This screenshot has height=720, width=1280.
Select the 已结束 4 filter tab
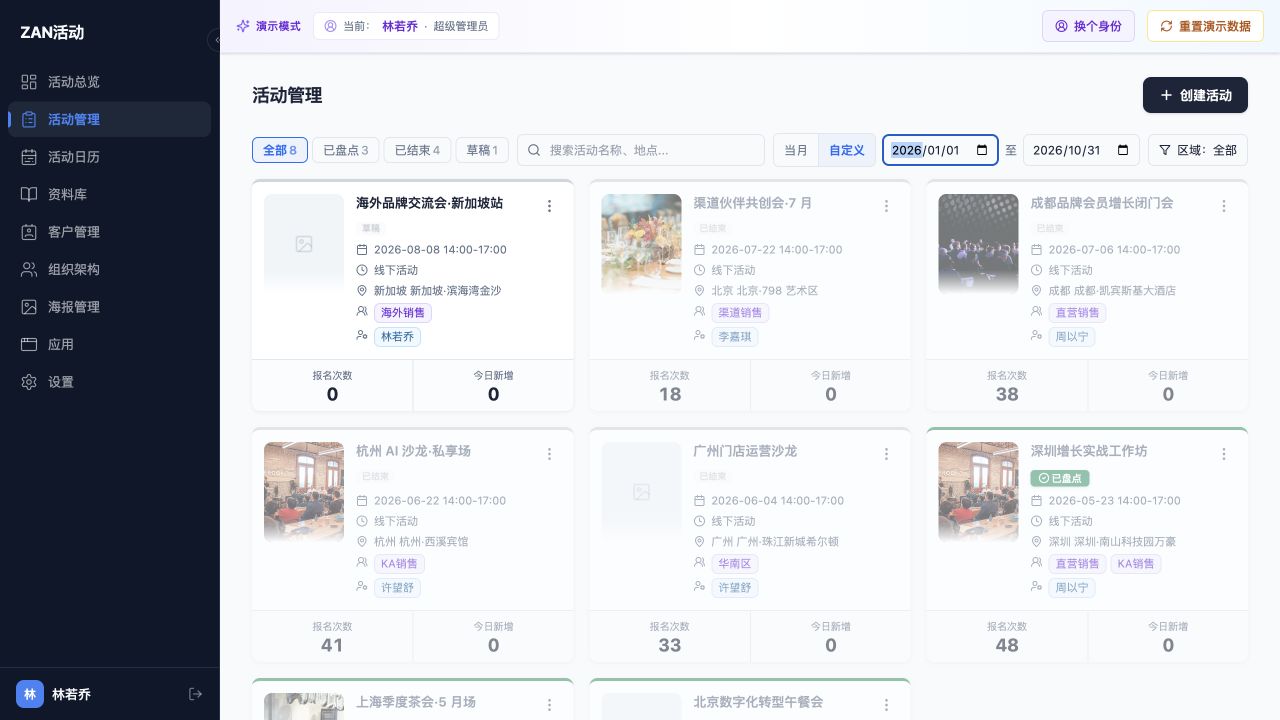418,150
